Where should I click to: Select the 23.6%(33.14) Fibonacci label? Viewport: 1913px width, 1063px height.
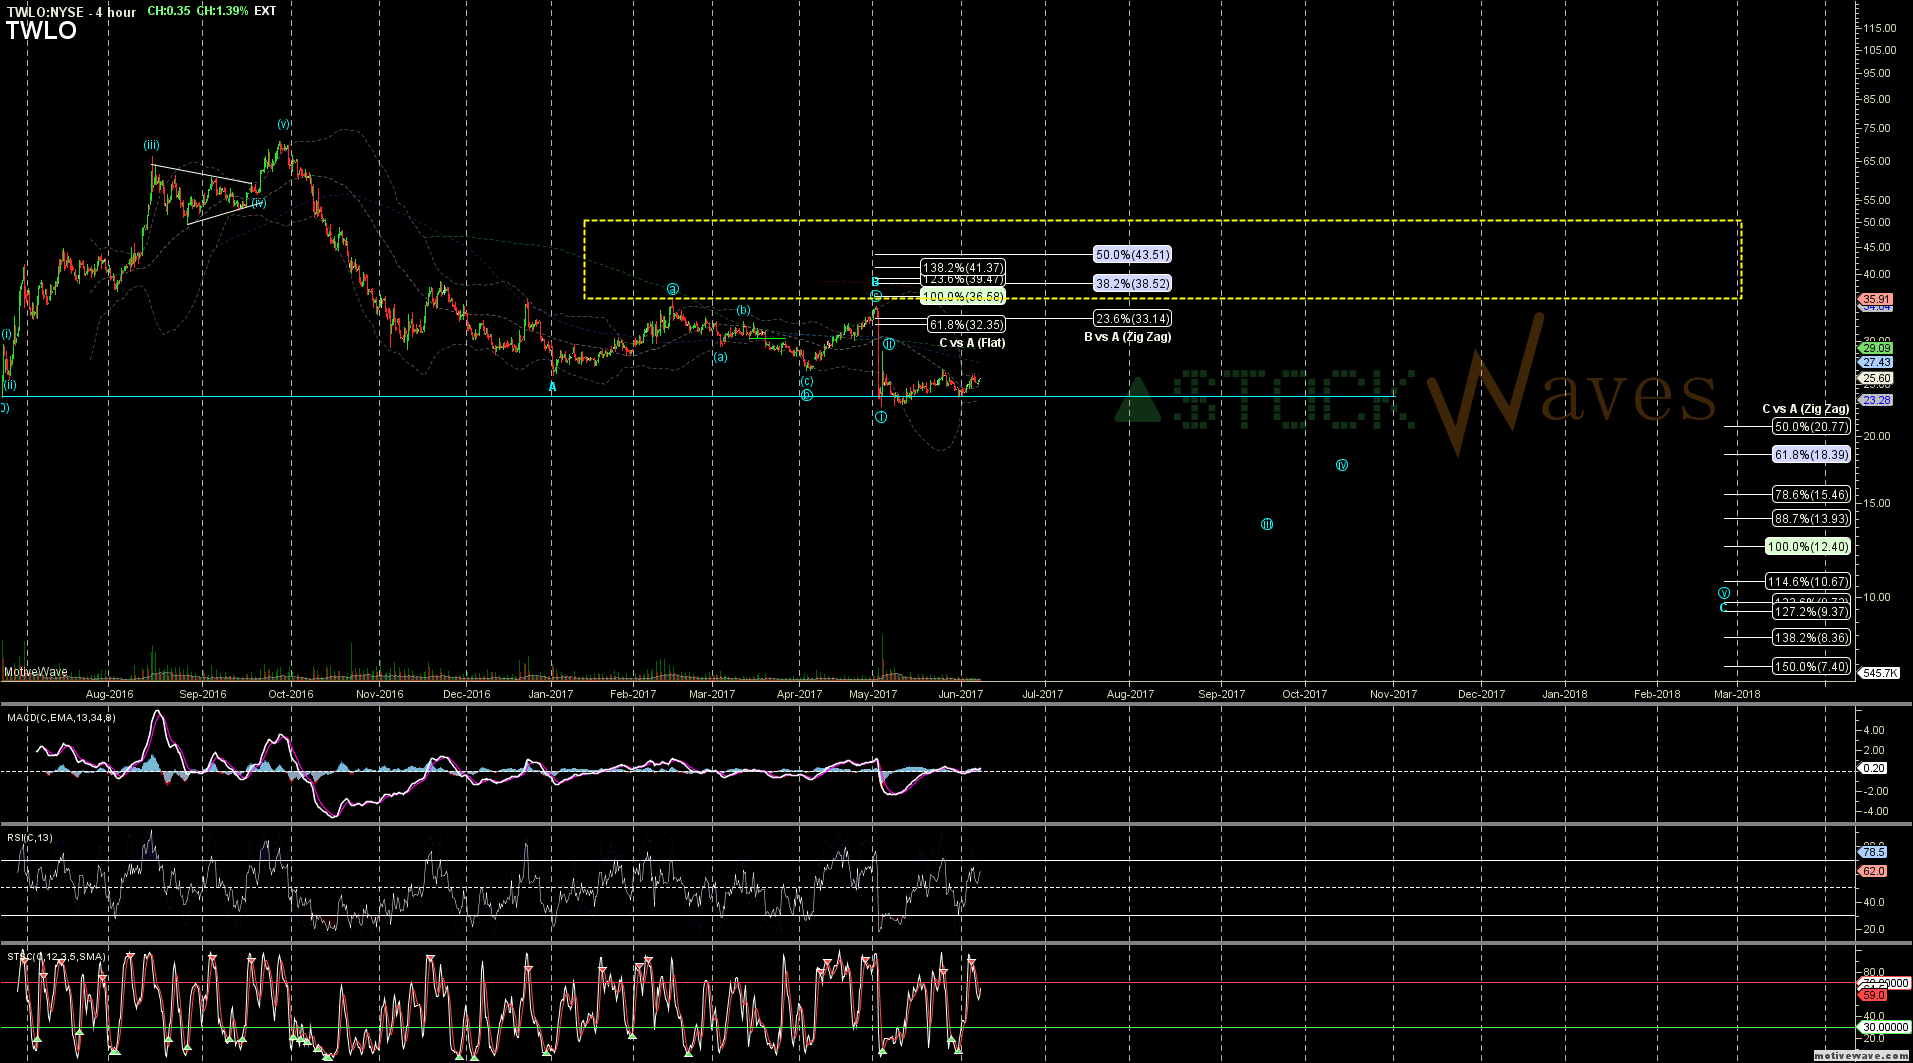(1132, 319)
